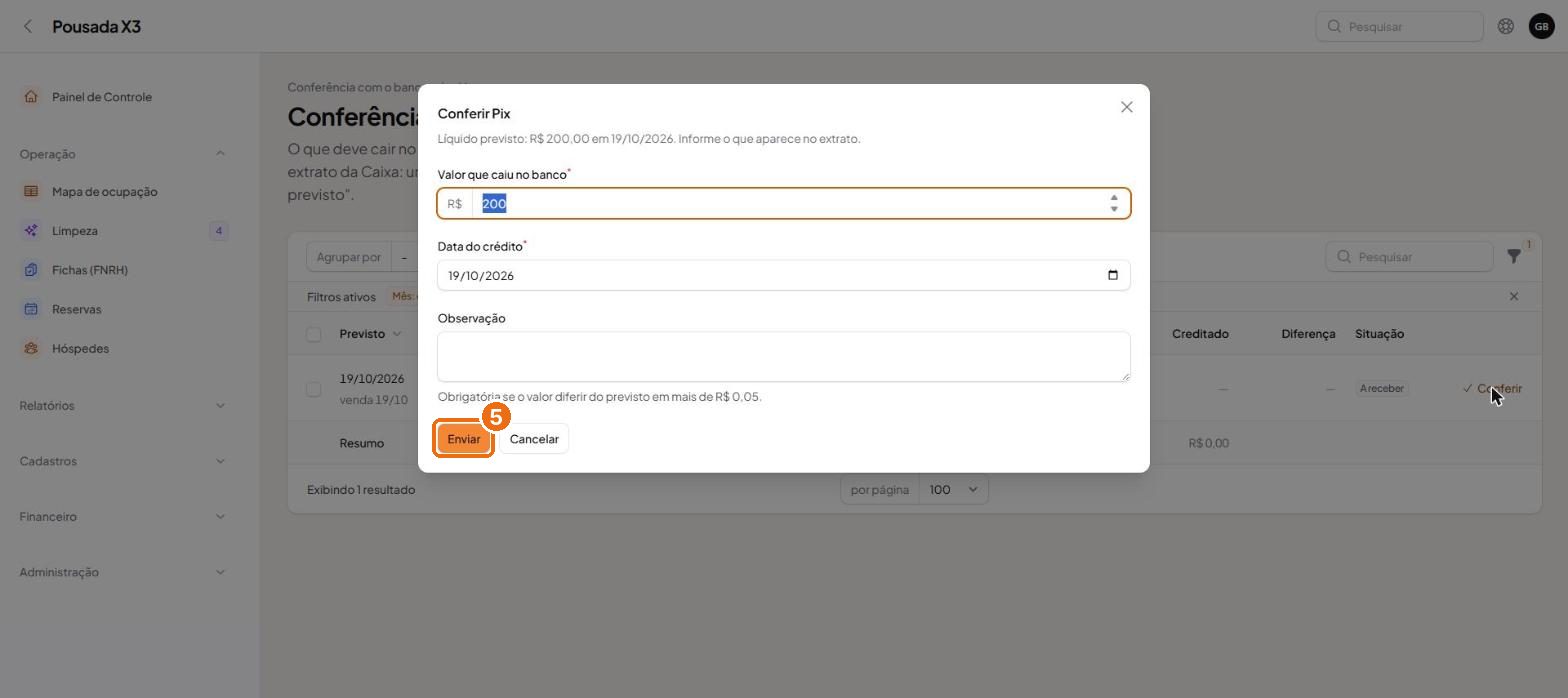The image size is (1568, 698).
Task: Click the Diferença column header
Action: pos(1308,334)
